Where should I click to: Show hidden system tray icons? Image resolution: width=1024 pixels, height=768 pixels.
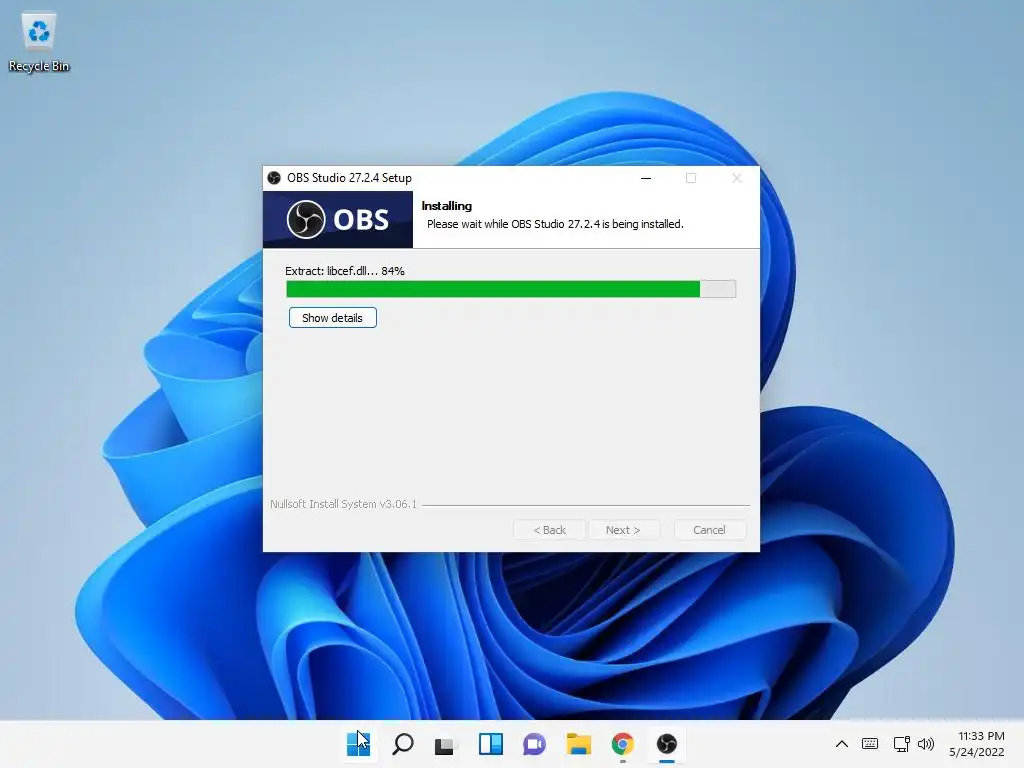(x=842, y=744)
